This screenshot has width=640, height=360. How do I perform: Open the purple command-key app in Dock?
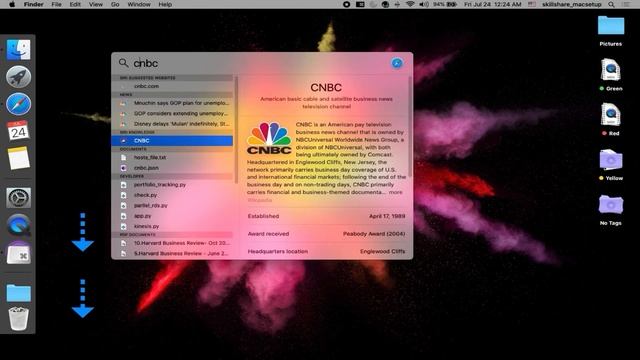click(18, 253)
